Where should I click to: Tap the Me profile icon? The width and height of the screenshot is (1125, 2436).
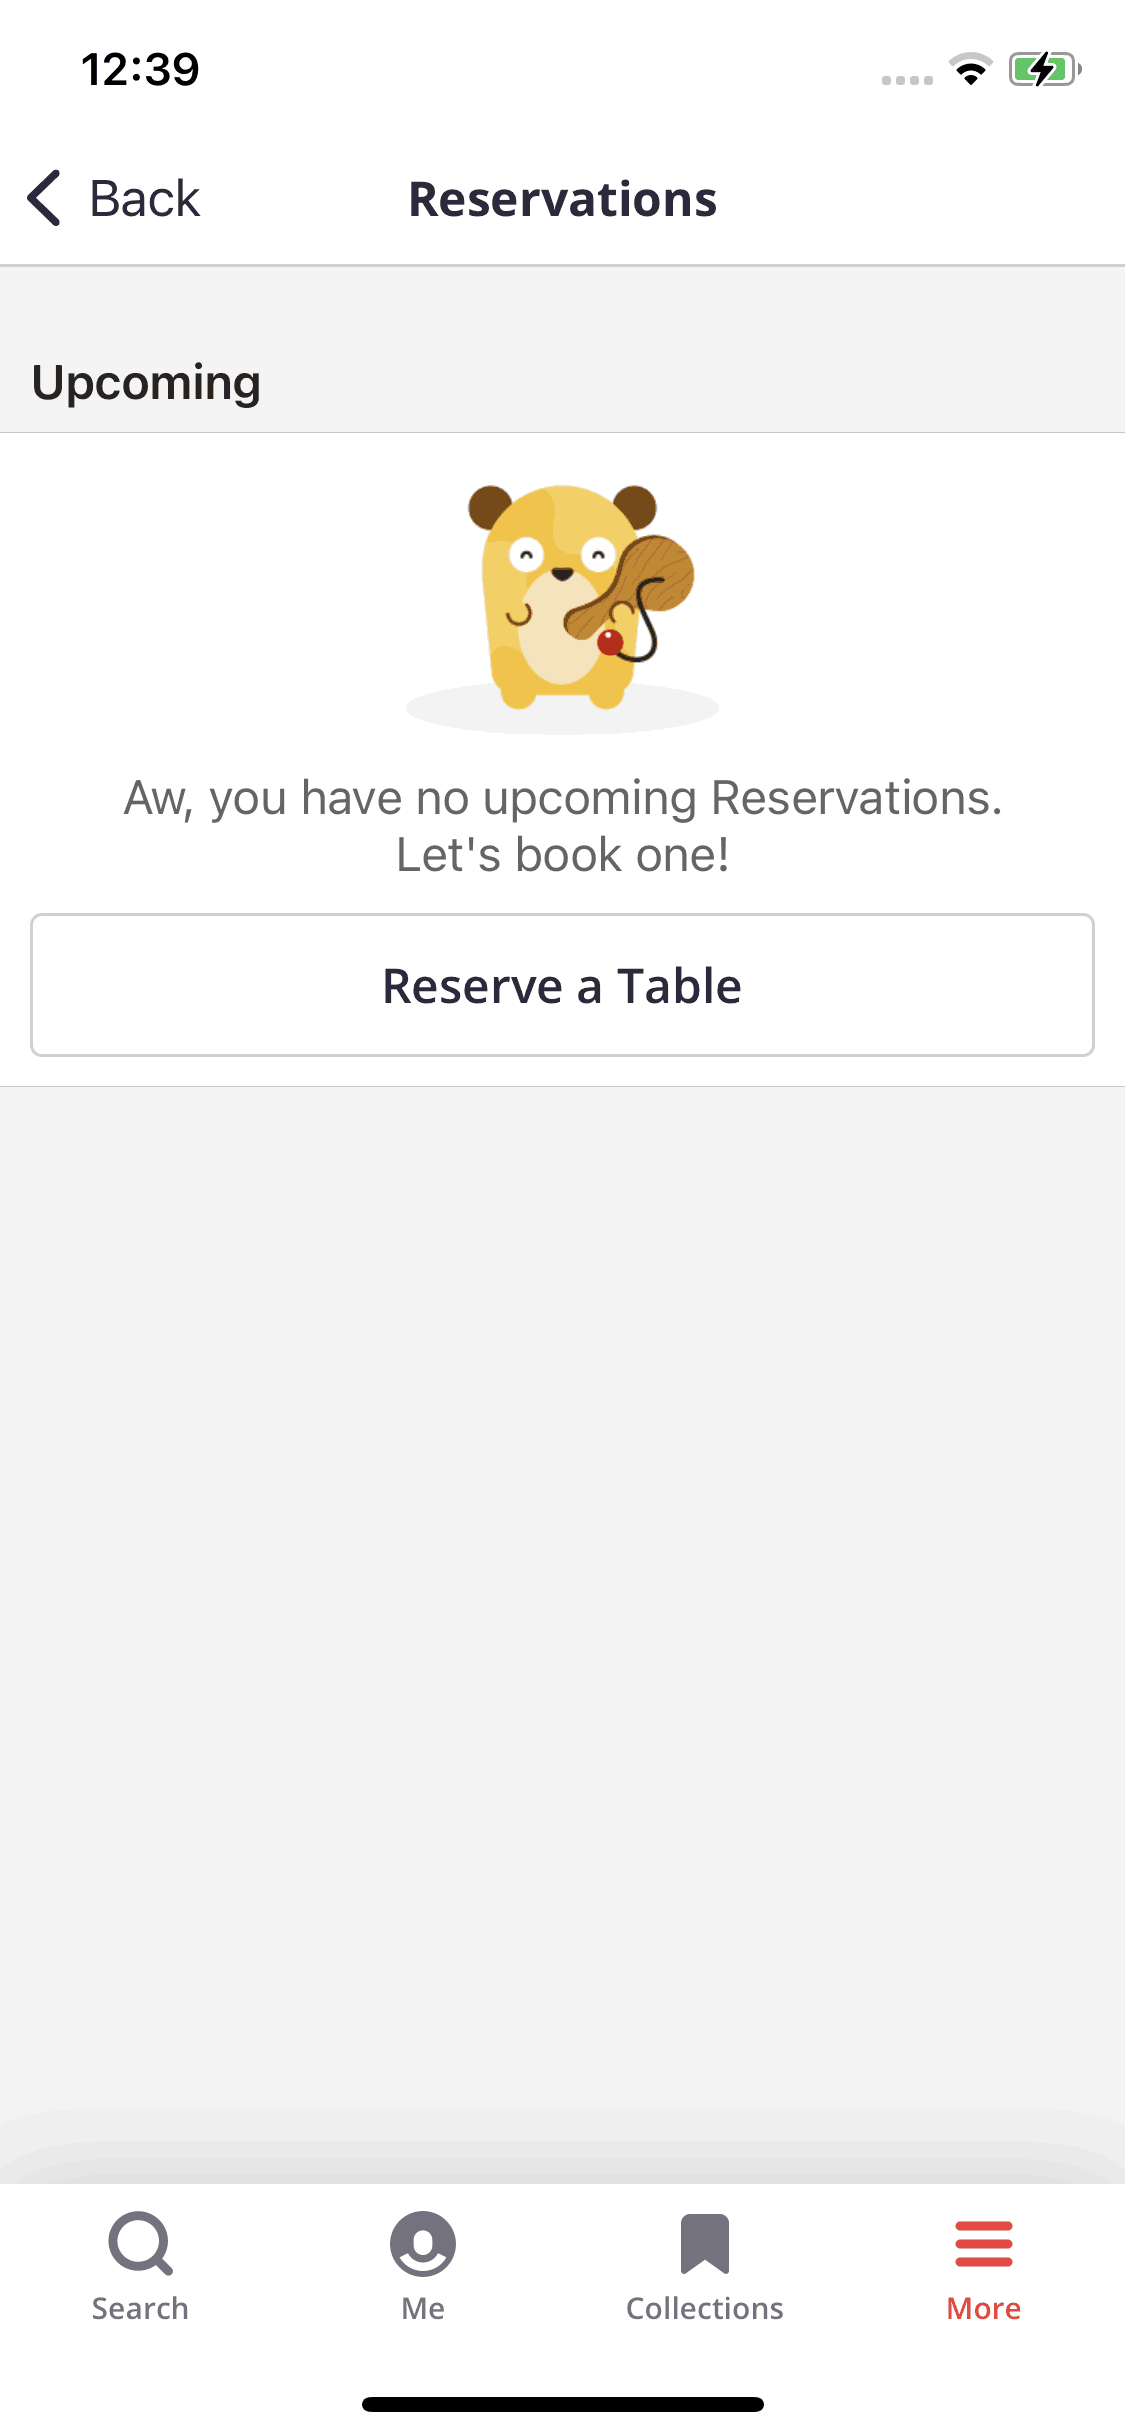coord(423,2244)
